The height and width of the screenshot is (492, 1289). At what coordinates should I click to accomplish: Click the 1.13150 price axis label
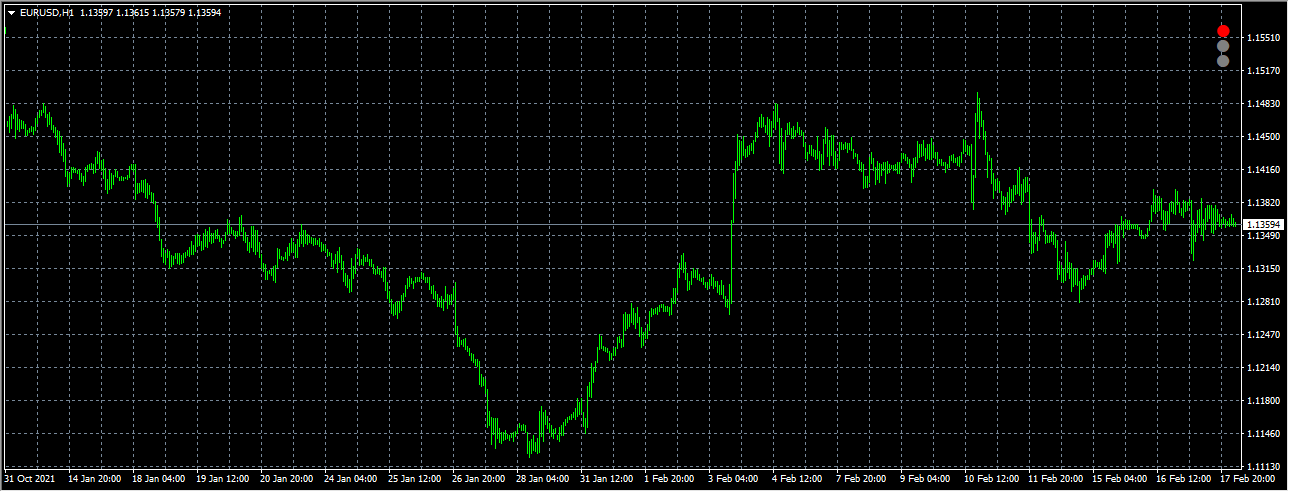coord(1262,269)
